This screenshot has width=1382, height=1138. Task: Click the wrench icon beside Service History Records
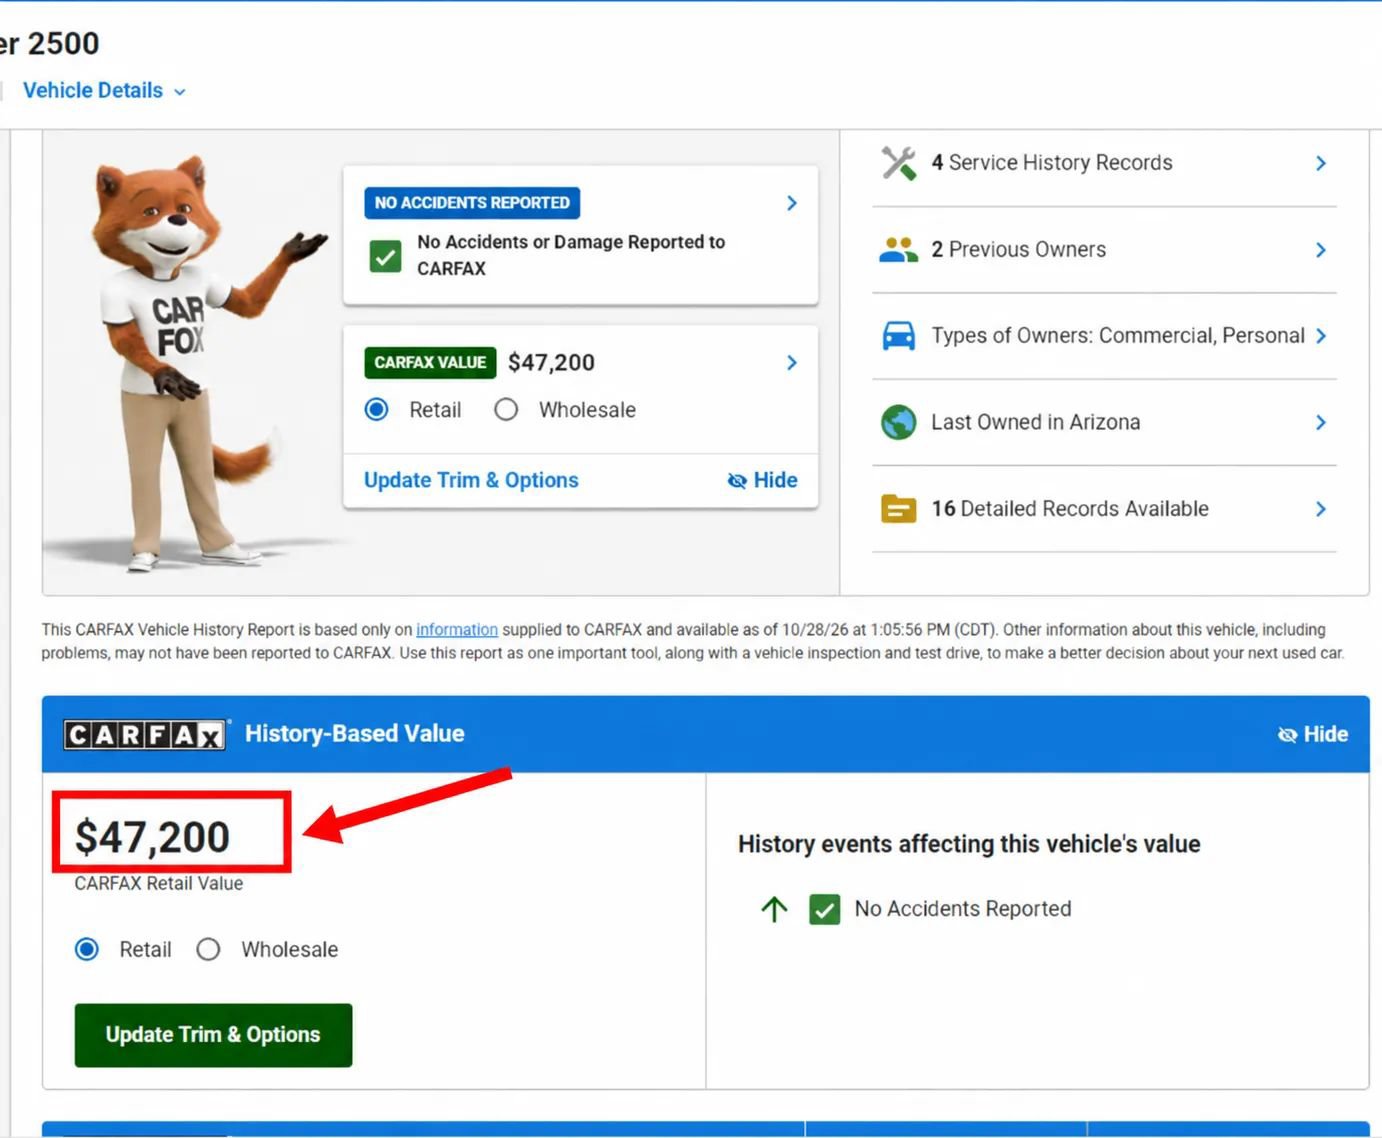(898, 163)
